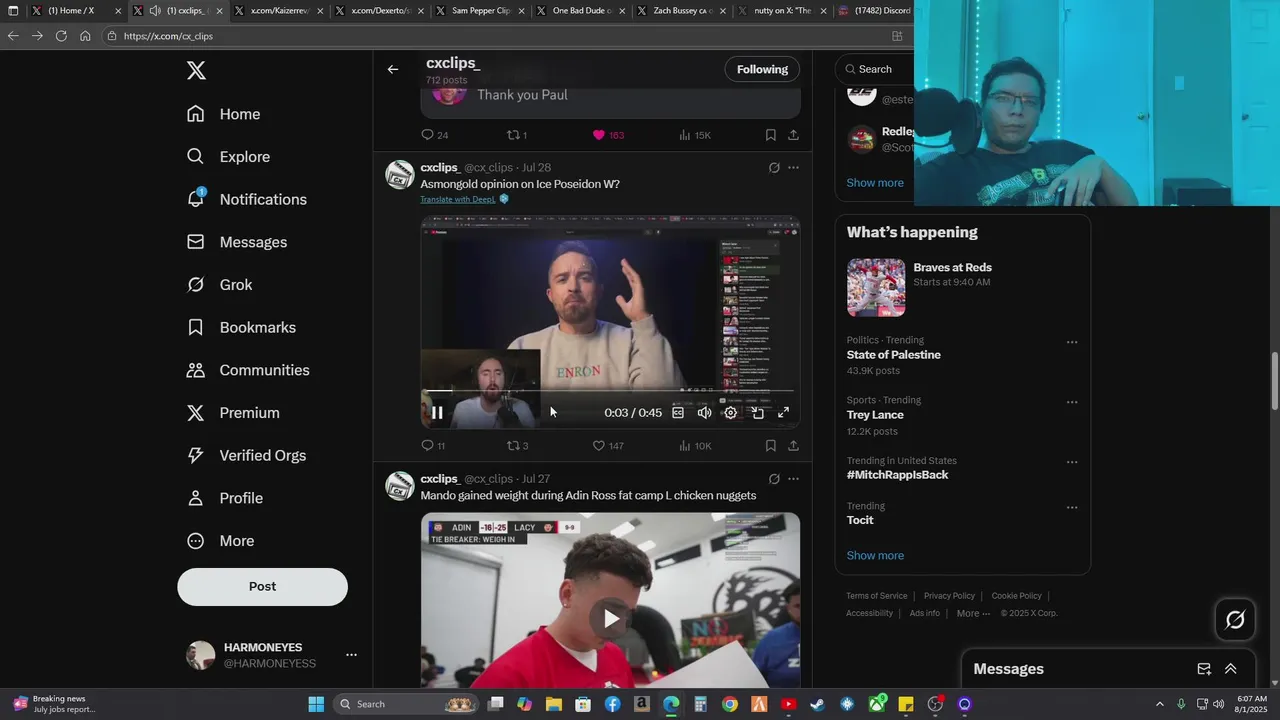1280x720 pixels.
Task: Open Steam from the taskbar
Action: point(817,704)
